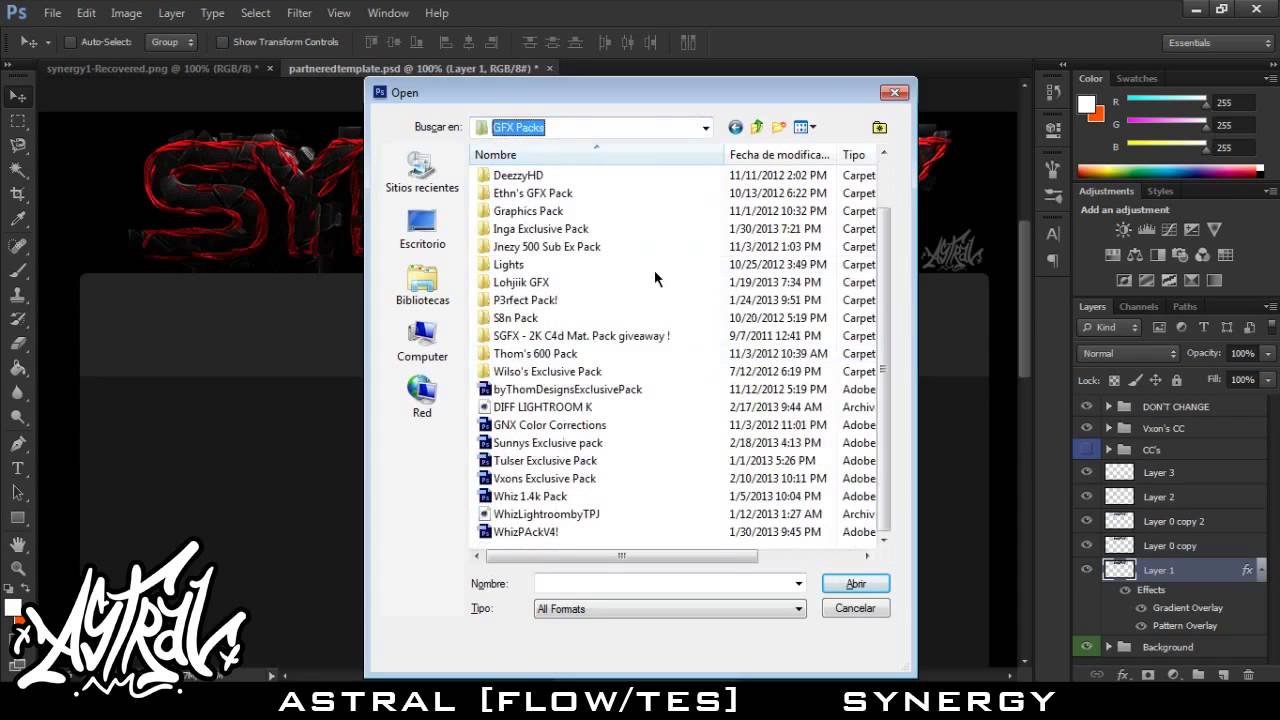
Task: Select Whiz 1.4k Pack file
Action: pos(530,496)
